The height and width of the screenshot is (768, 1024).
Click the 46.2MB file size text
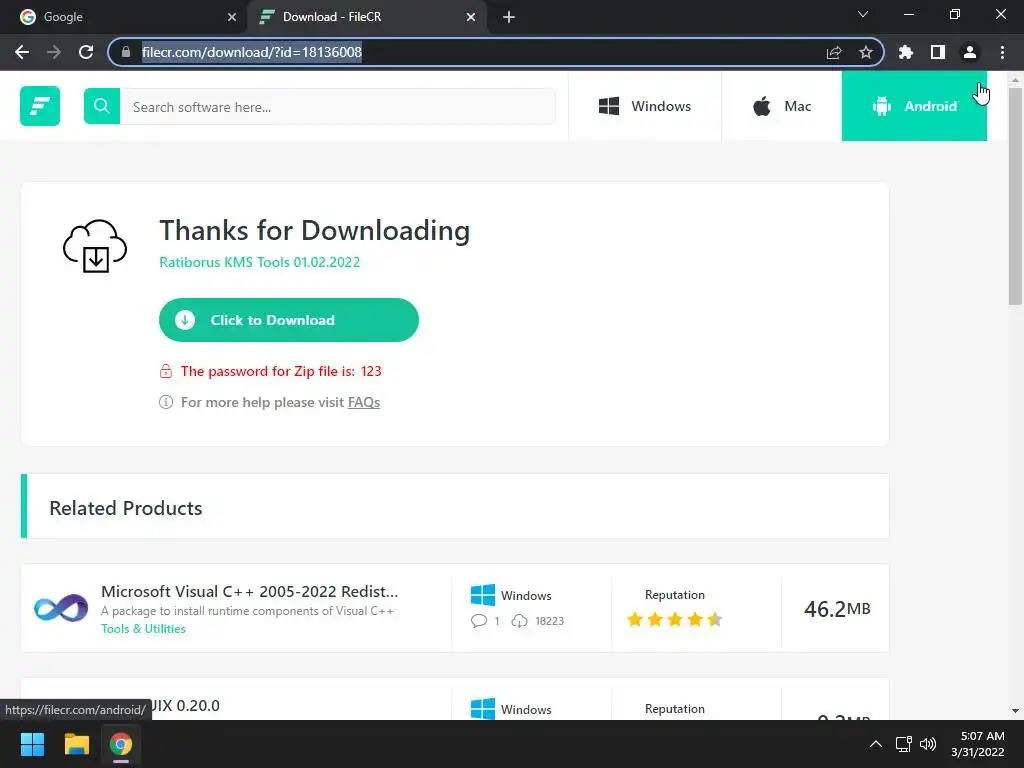(x=837, y=609)
